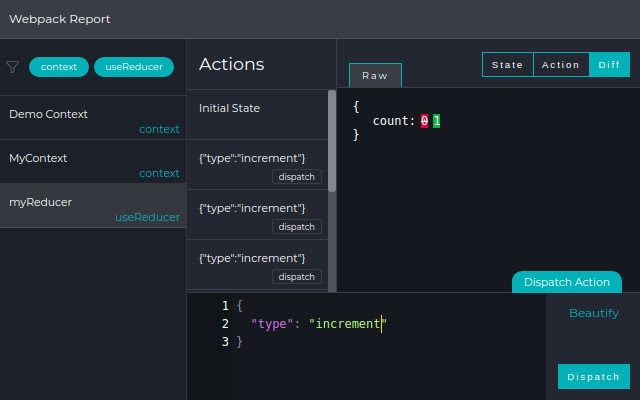Switch to the State view
Viewport: 640px width, 400px height.
coord(507,65)
